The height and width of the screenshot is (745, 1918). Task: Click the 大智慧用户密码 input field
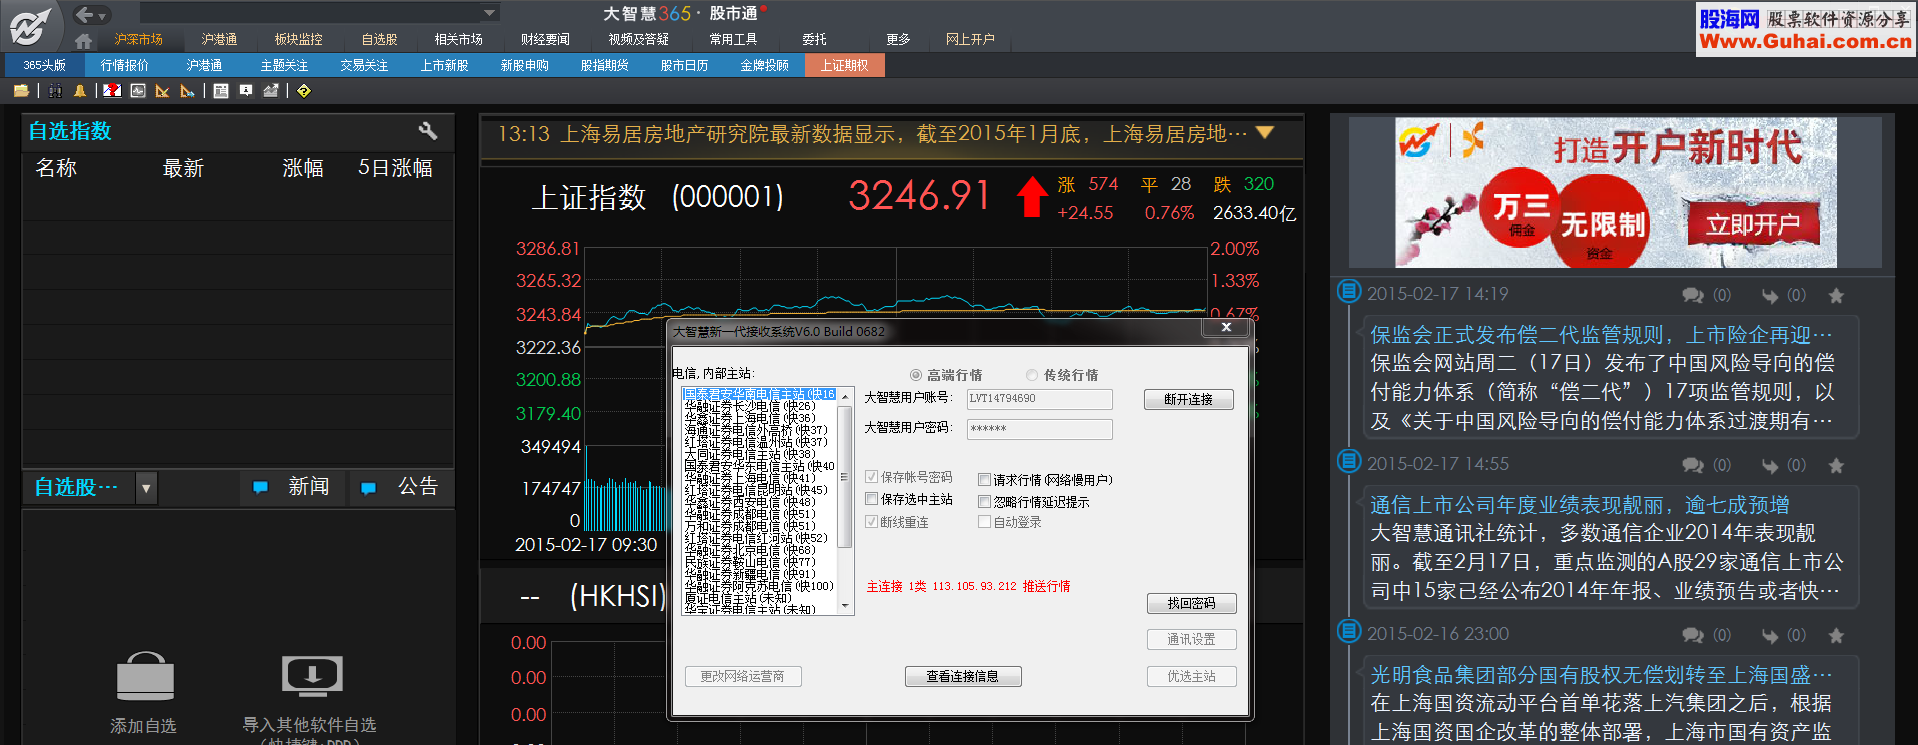(1039, 429)
